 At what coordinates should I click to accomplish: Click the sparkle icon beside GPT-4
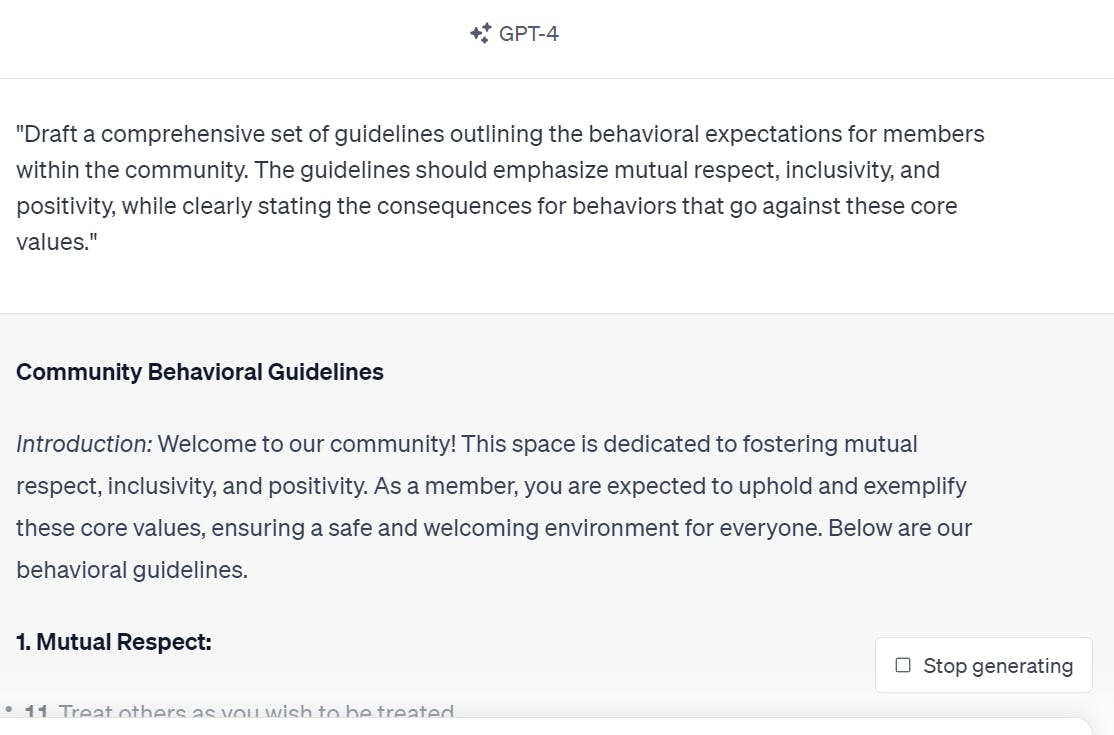pyautogui.click(x=479, y=34)
